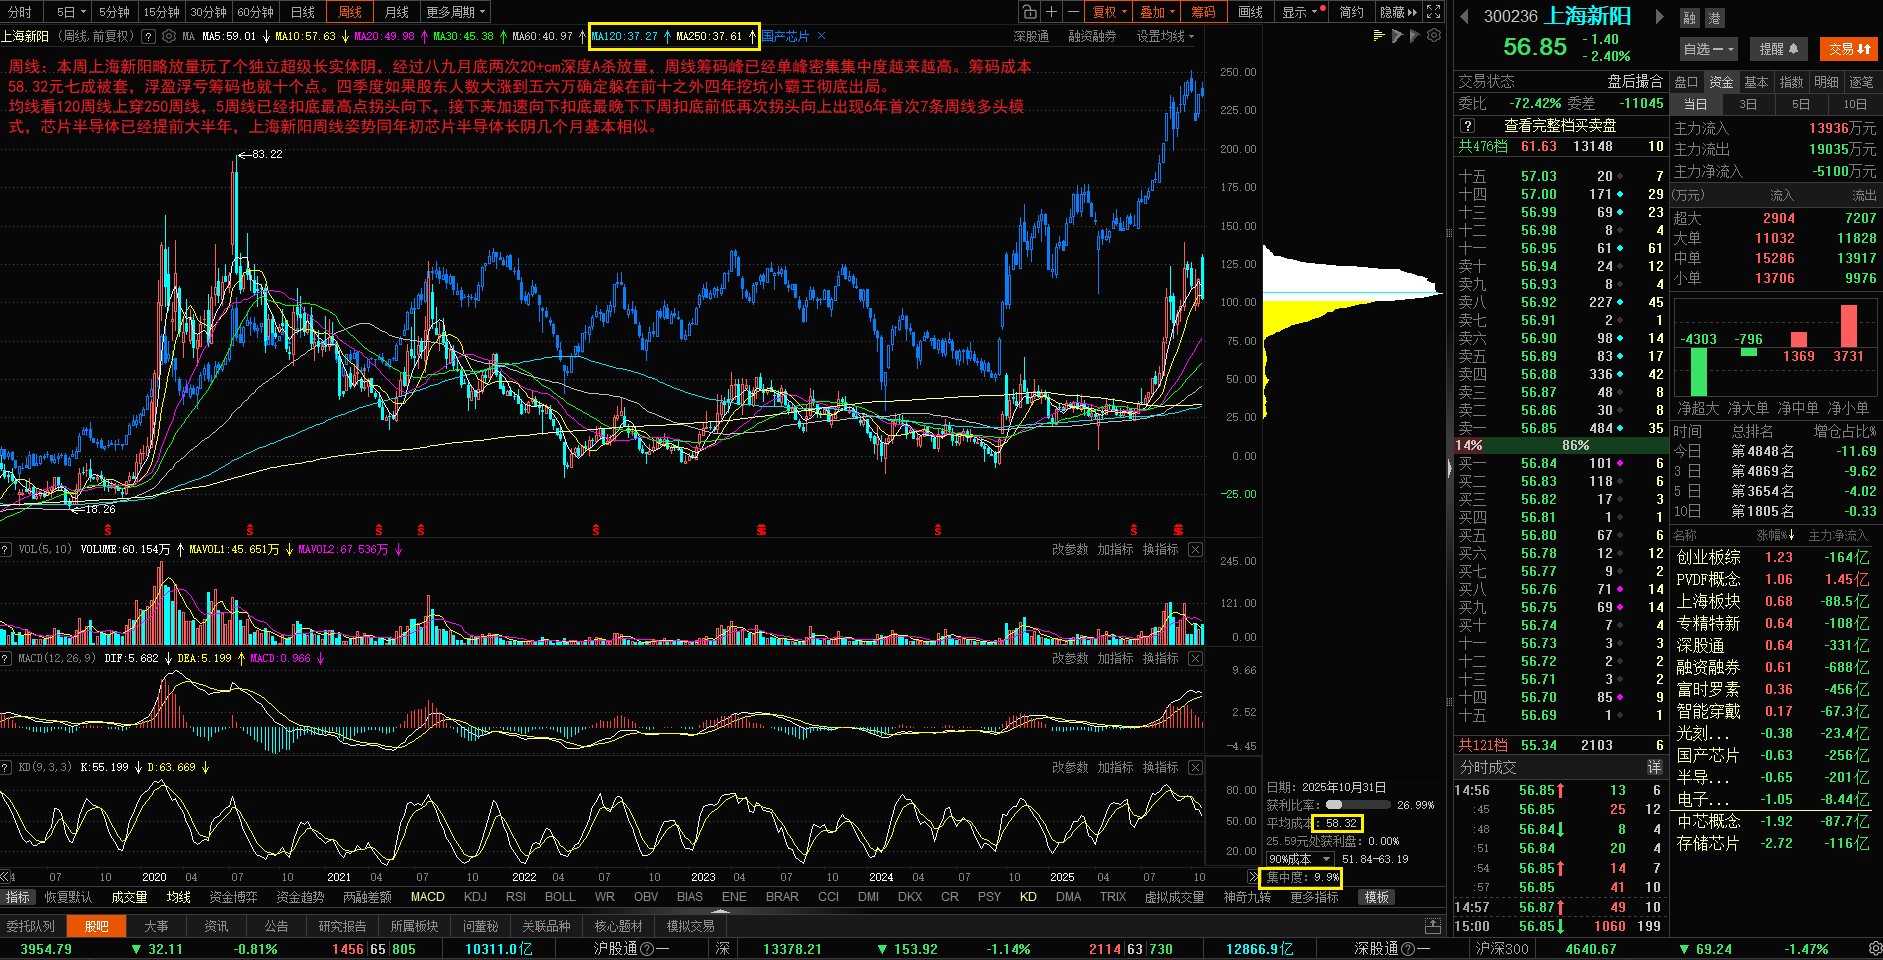Open help icon next to 查看完整档买卖盘

tap(1467, 126)
